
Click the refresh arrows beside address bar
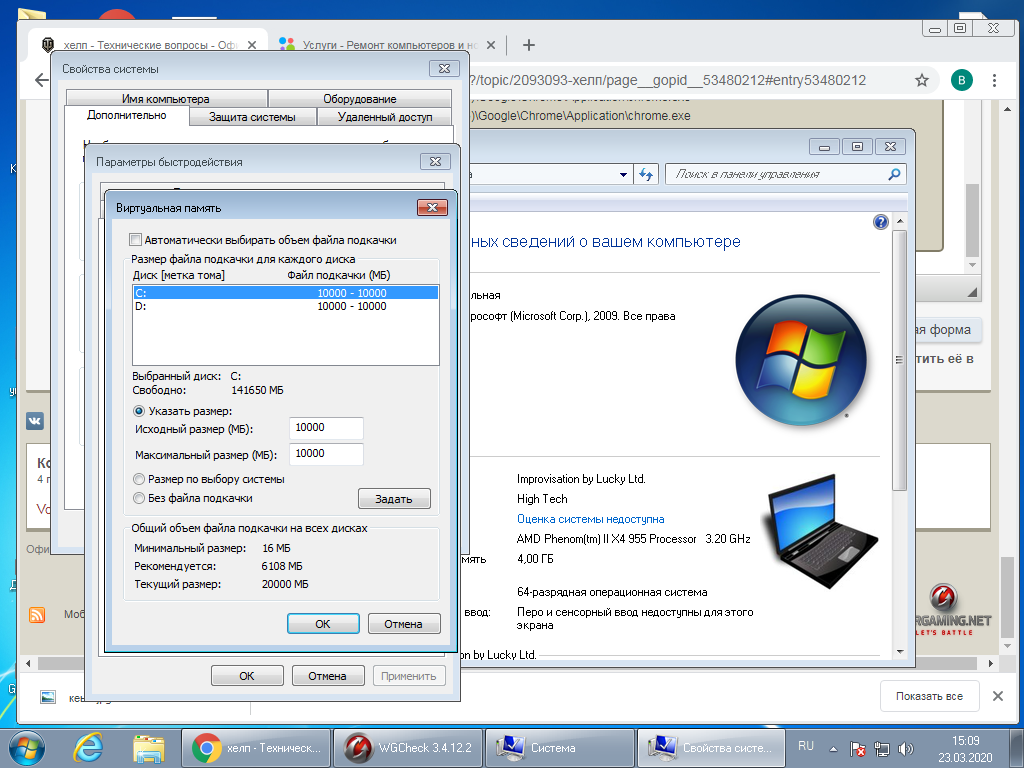point(646,174)
